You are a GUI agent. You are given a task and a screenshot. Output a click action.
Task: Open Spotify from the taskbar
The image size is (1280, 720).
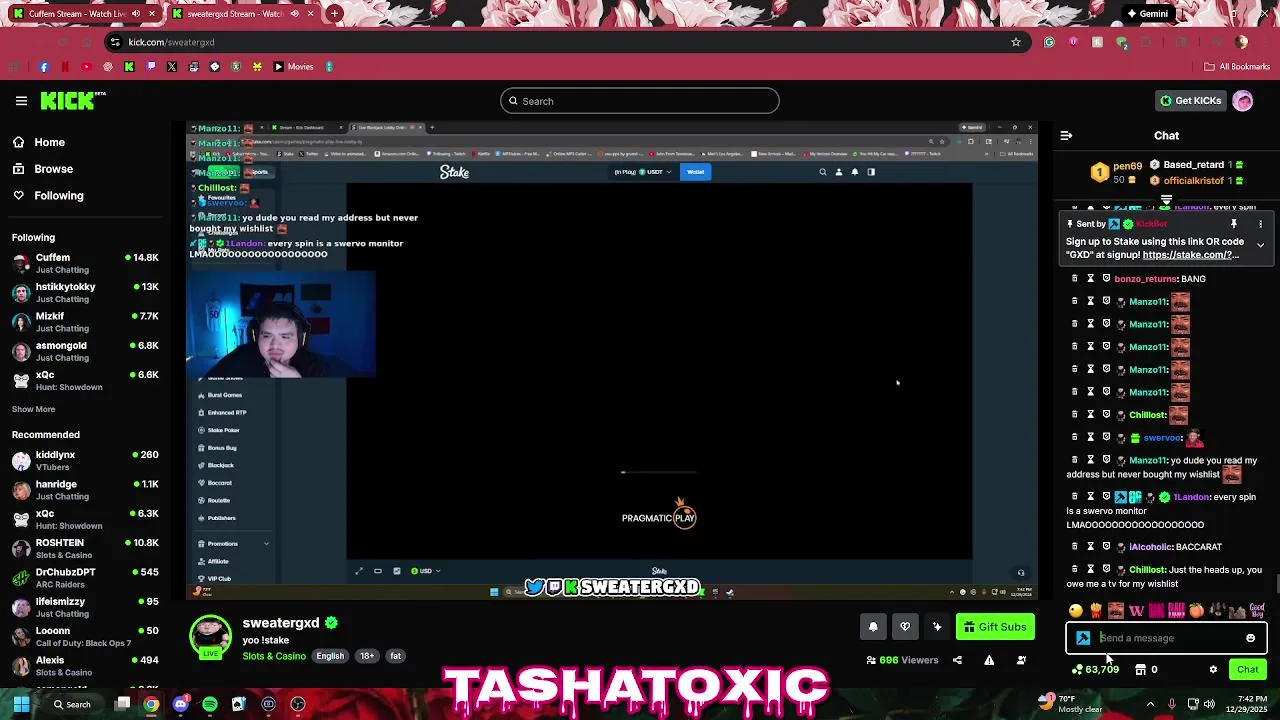pyautogui.click(x=209, y=704)
